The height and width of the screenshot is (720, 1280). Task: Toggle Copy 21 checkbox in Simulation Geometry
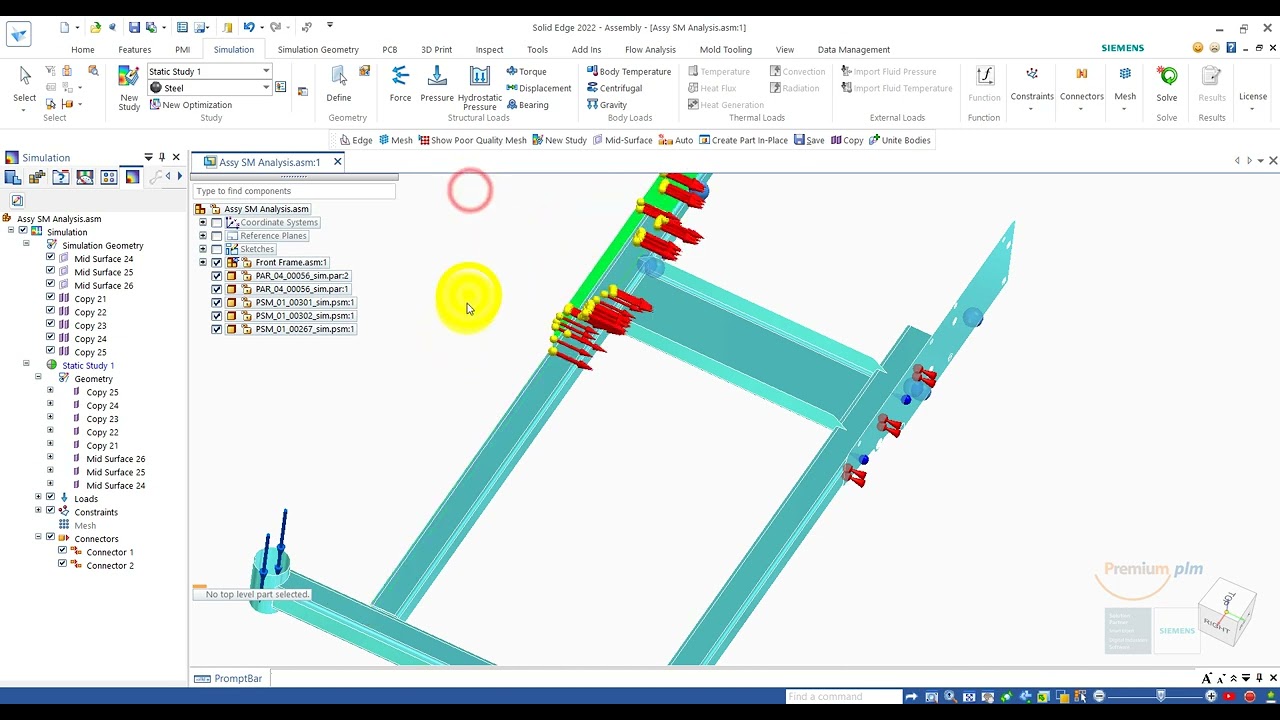pos(51,298)
